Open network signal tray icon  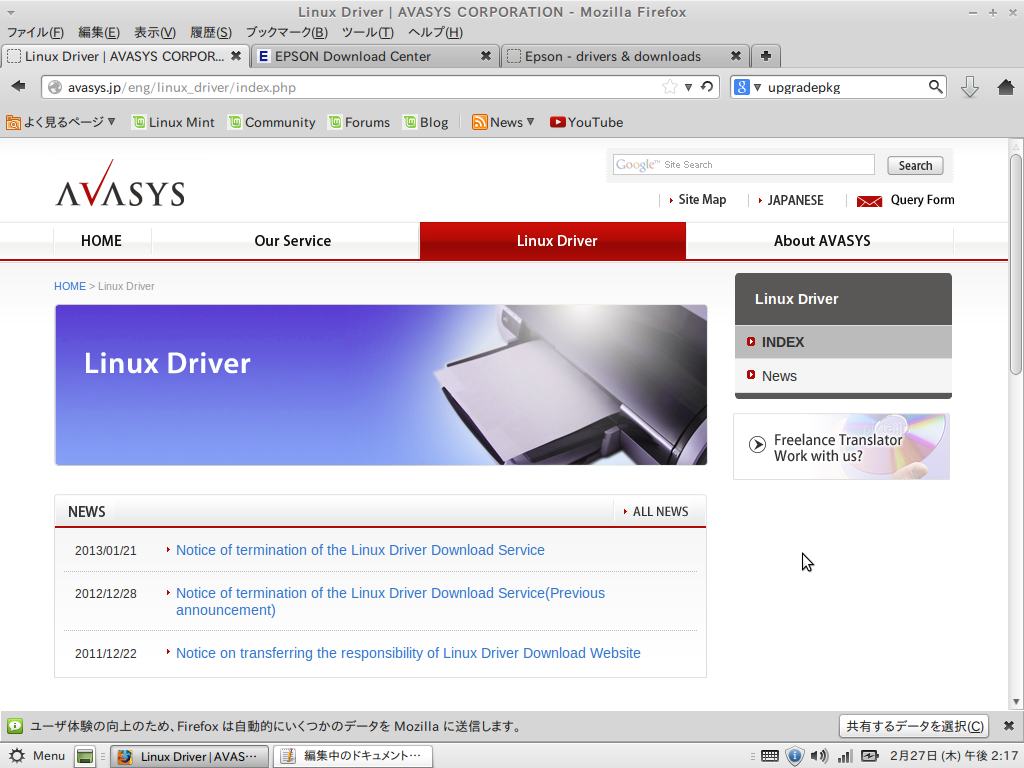(845, 756)
